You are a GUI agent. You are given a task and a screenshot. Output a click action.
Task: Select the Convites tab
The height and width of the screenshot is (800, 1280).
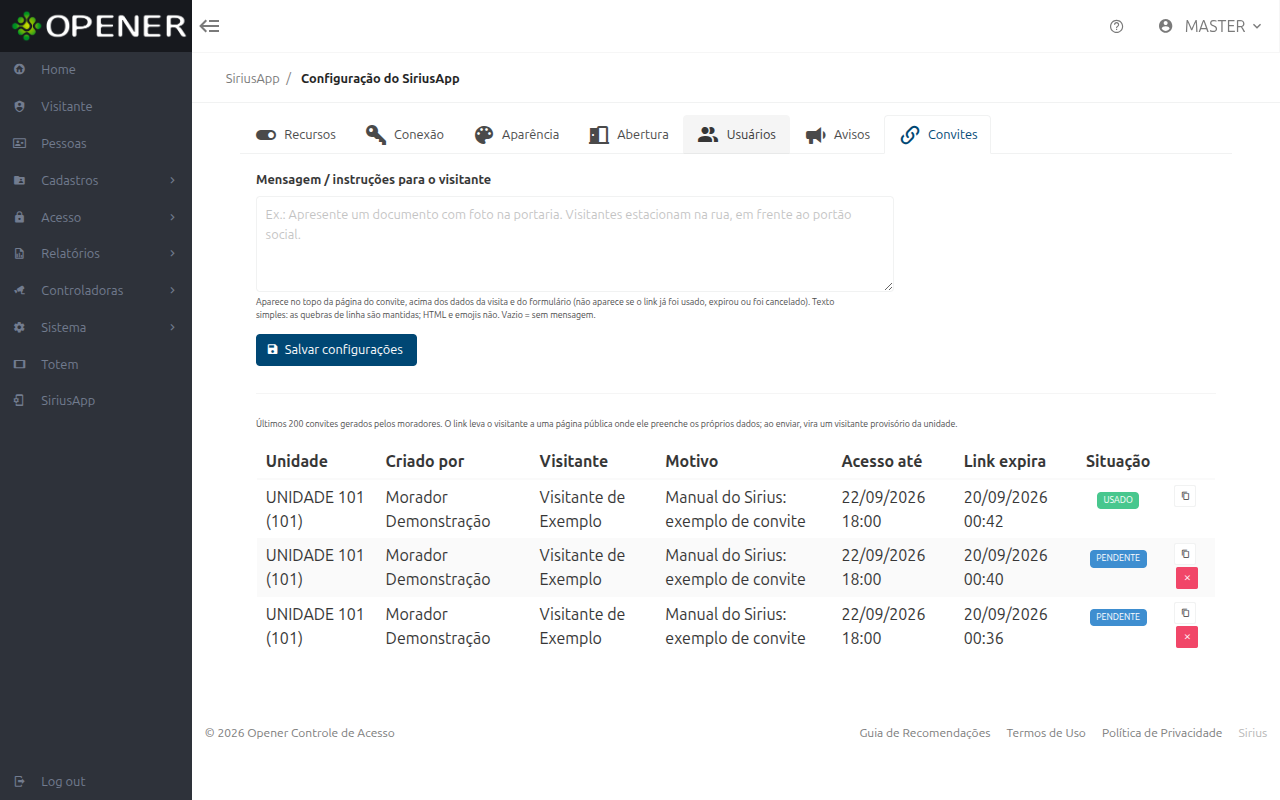[938, 134]
